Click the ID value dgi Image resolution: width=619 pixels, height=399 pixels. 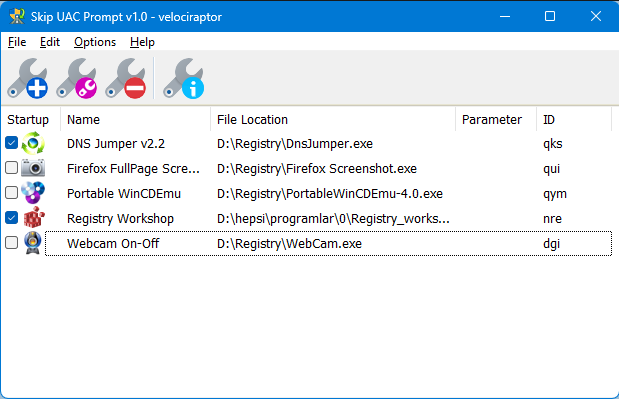pyautogui.click(x=551, y=244)
